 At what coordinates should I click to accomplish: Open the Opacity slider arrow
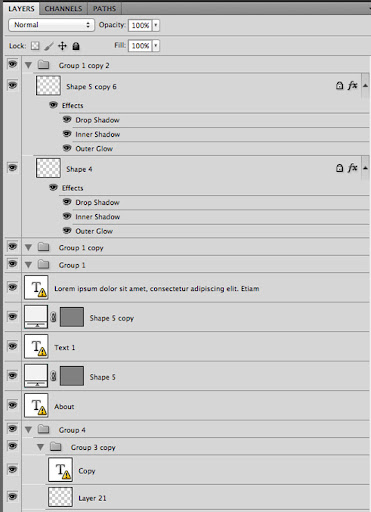pos(156,25)
